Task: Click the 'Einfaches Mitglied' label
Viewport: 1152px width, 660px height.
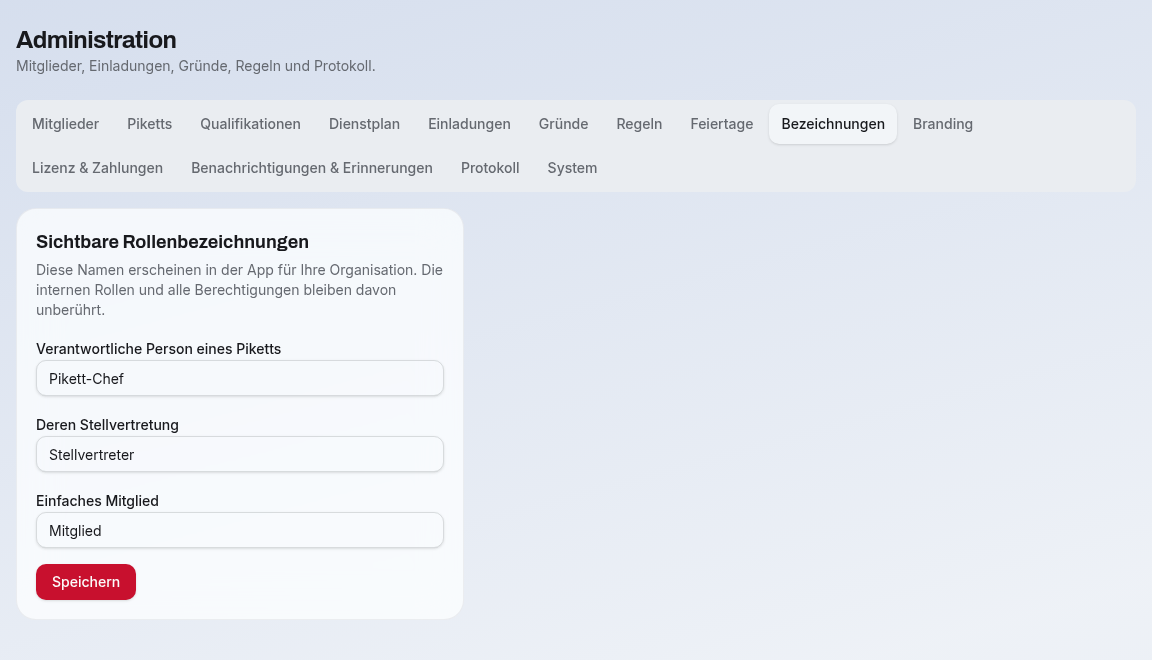Action: [97, 501]
